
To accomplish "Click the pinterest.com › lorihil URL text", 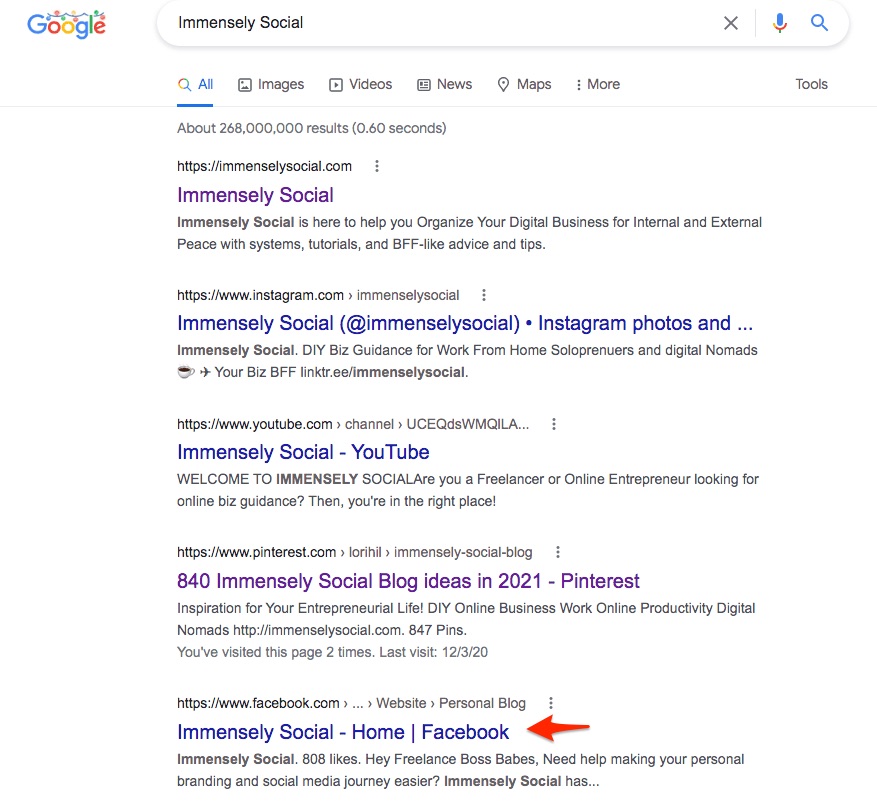I will 355,553.
